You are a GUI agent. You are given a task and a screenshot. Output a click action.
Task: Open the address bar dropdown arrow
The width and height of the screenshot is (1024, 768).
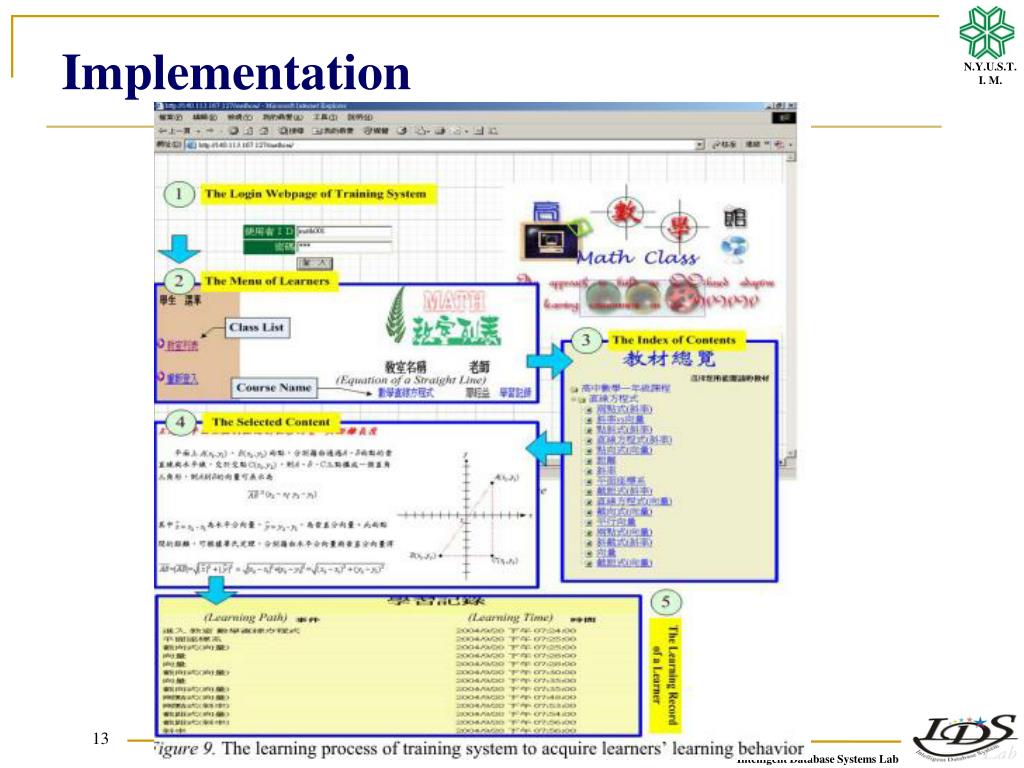700,144
